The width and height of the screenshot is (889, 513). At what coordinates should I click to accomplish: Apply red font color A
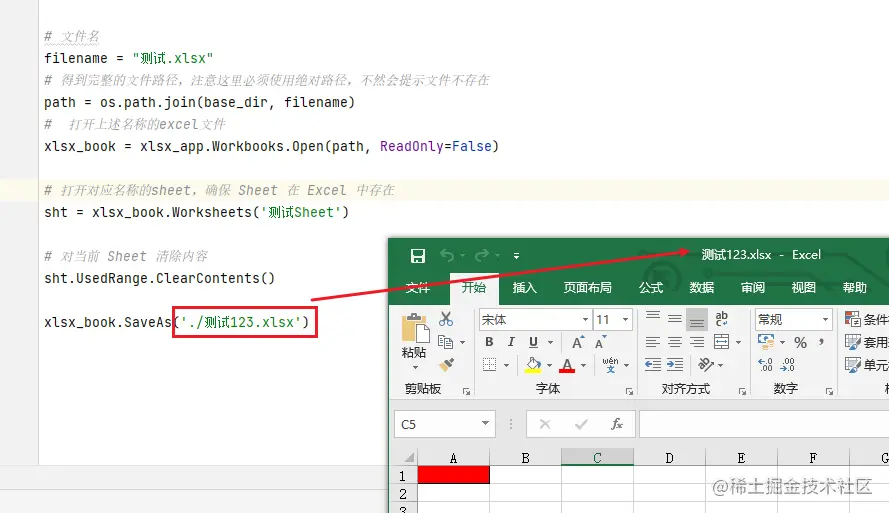click(x=567, y=365)
